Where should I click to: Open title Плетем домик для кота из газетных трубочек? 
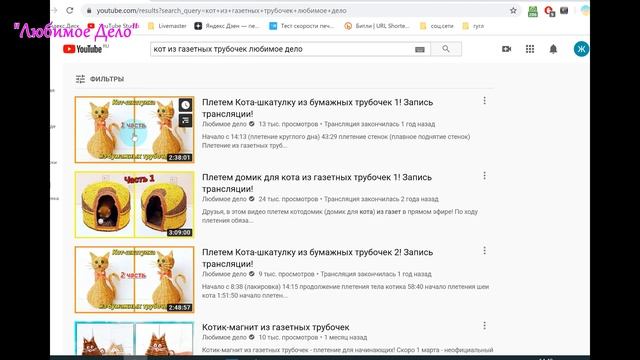click(317, 183)
